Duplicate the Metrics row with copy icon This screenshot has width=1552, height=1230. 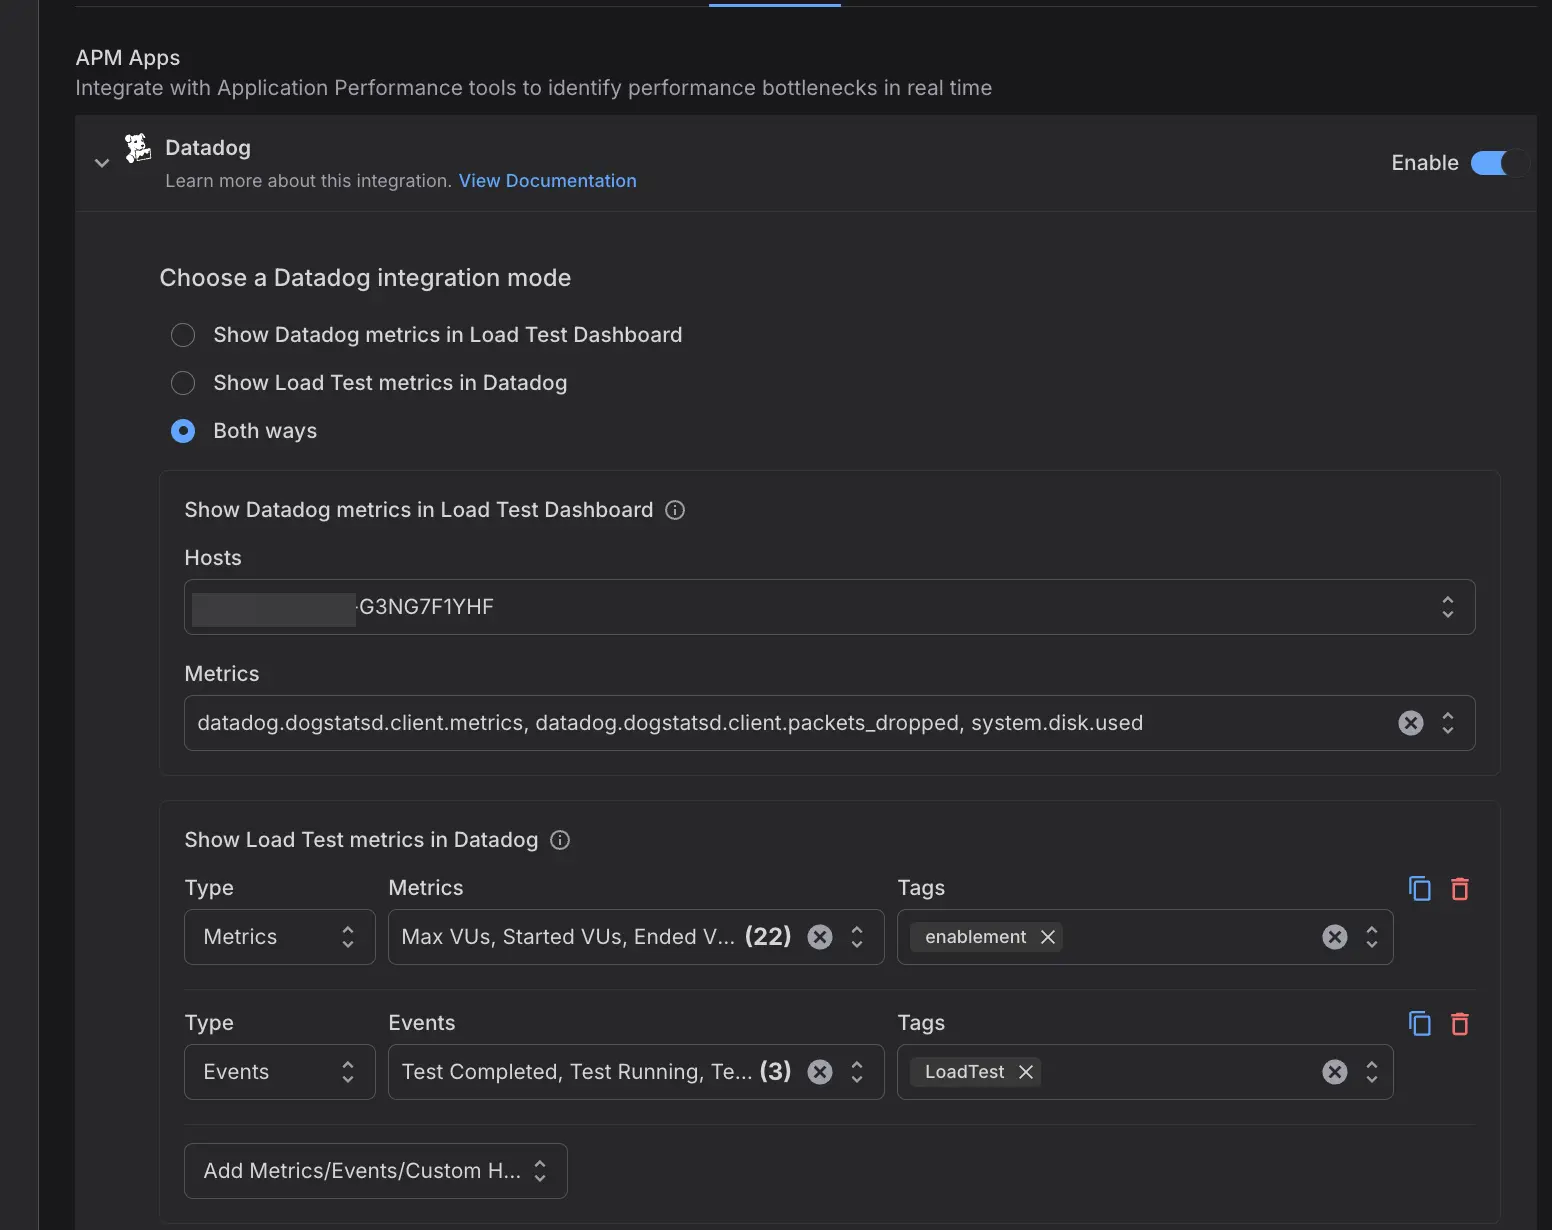click(1420, 888)
